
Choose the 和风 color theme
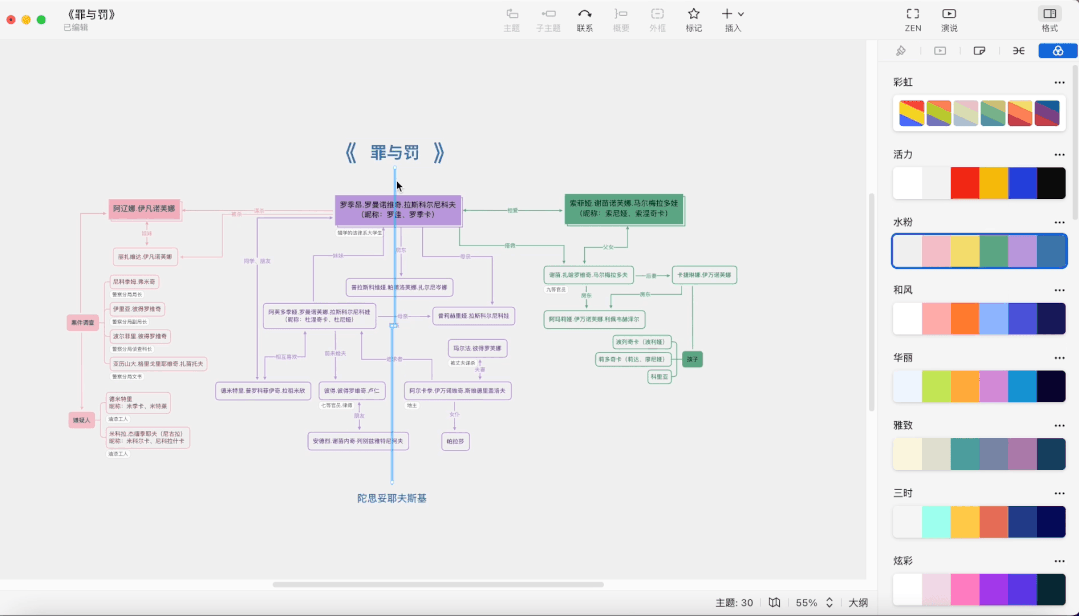(x=979, y=319)
